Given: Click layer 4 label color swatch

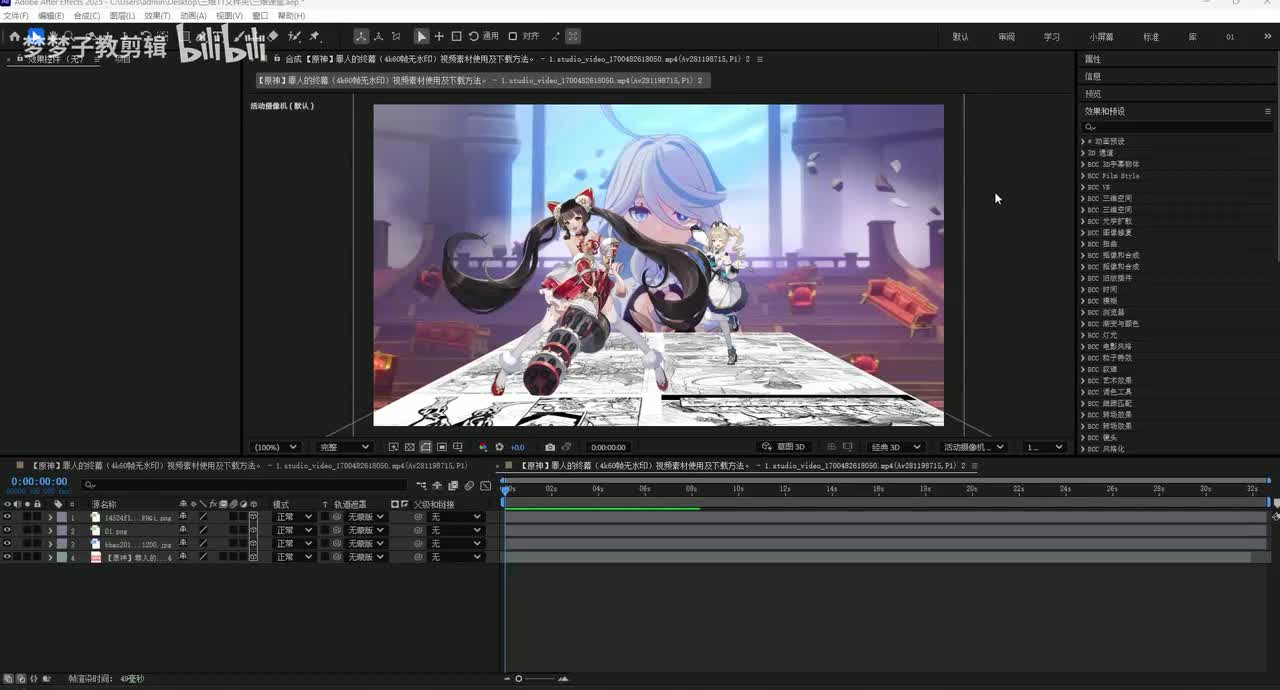Looking at the screenshot, I should tap(62, 556).
